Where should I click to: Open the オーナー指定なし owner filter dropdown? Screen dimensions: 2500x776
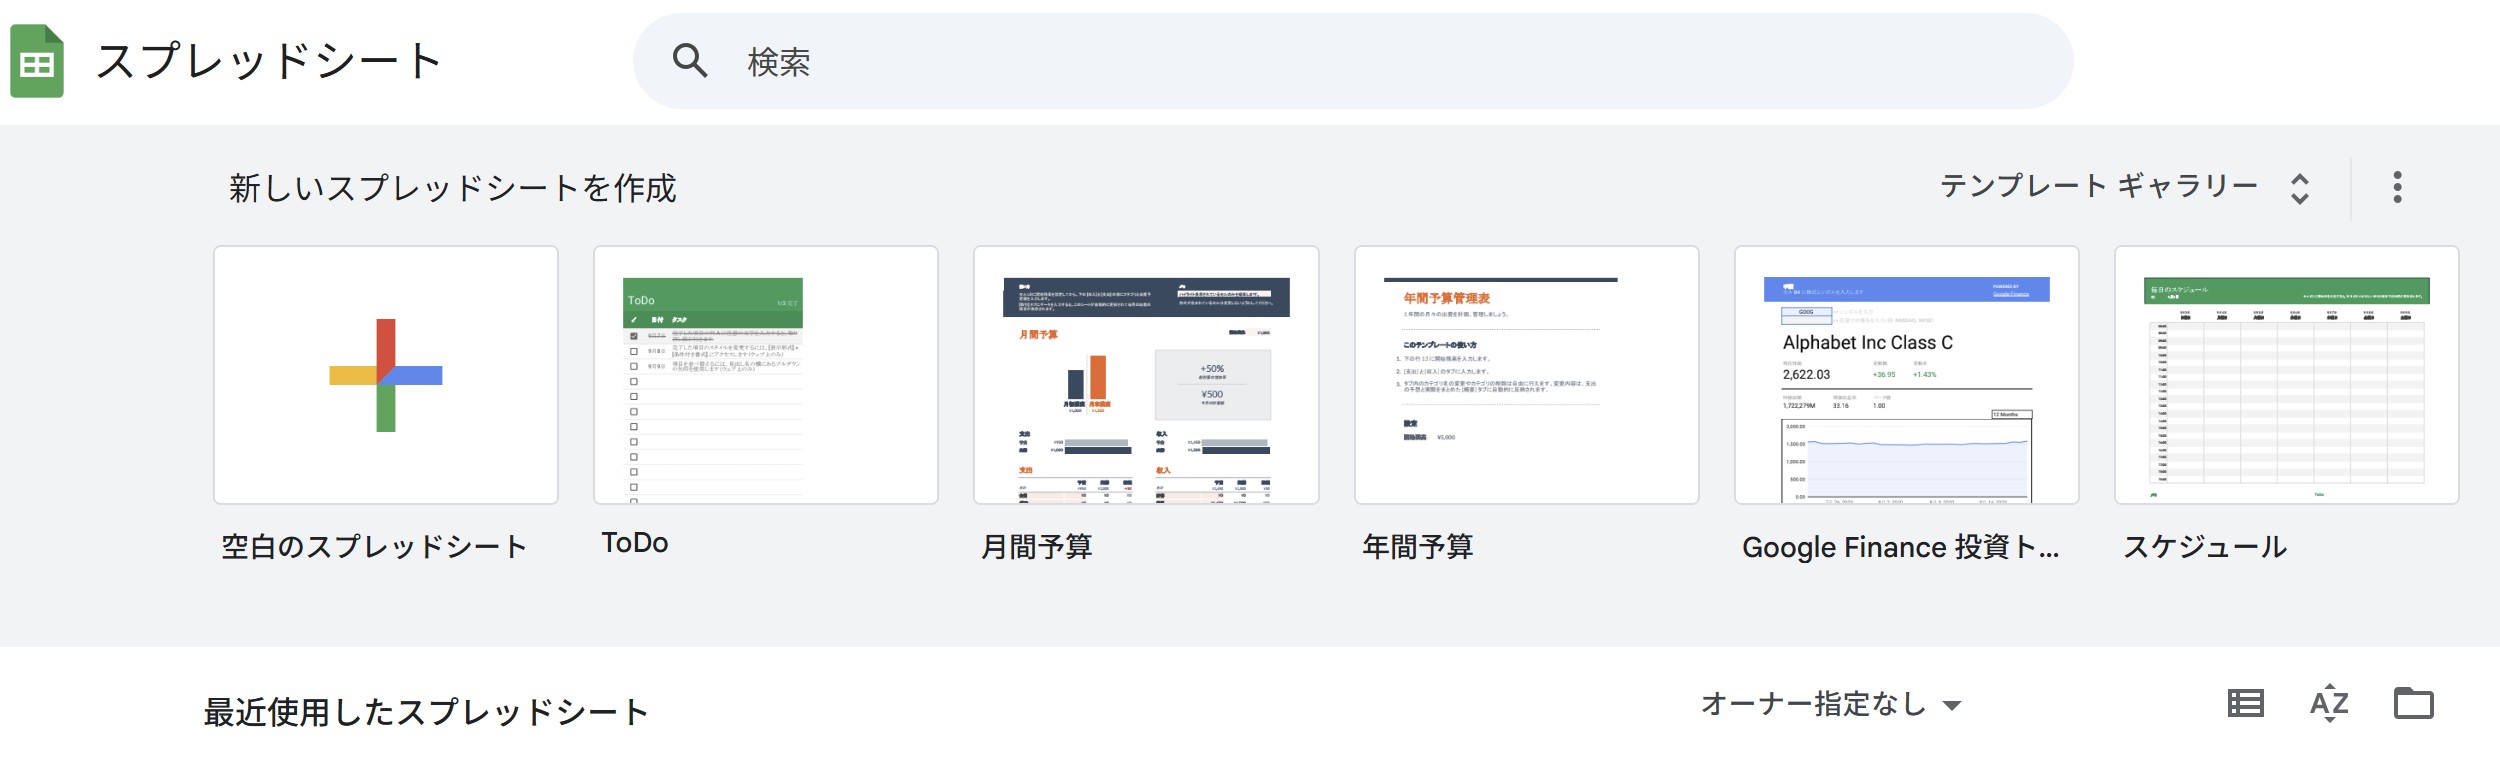1830,705
